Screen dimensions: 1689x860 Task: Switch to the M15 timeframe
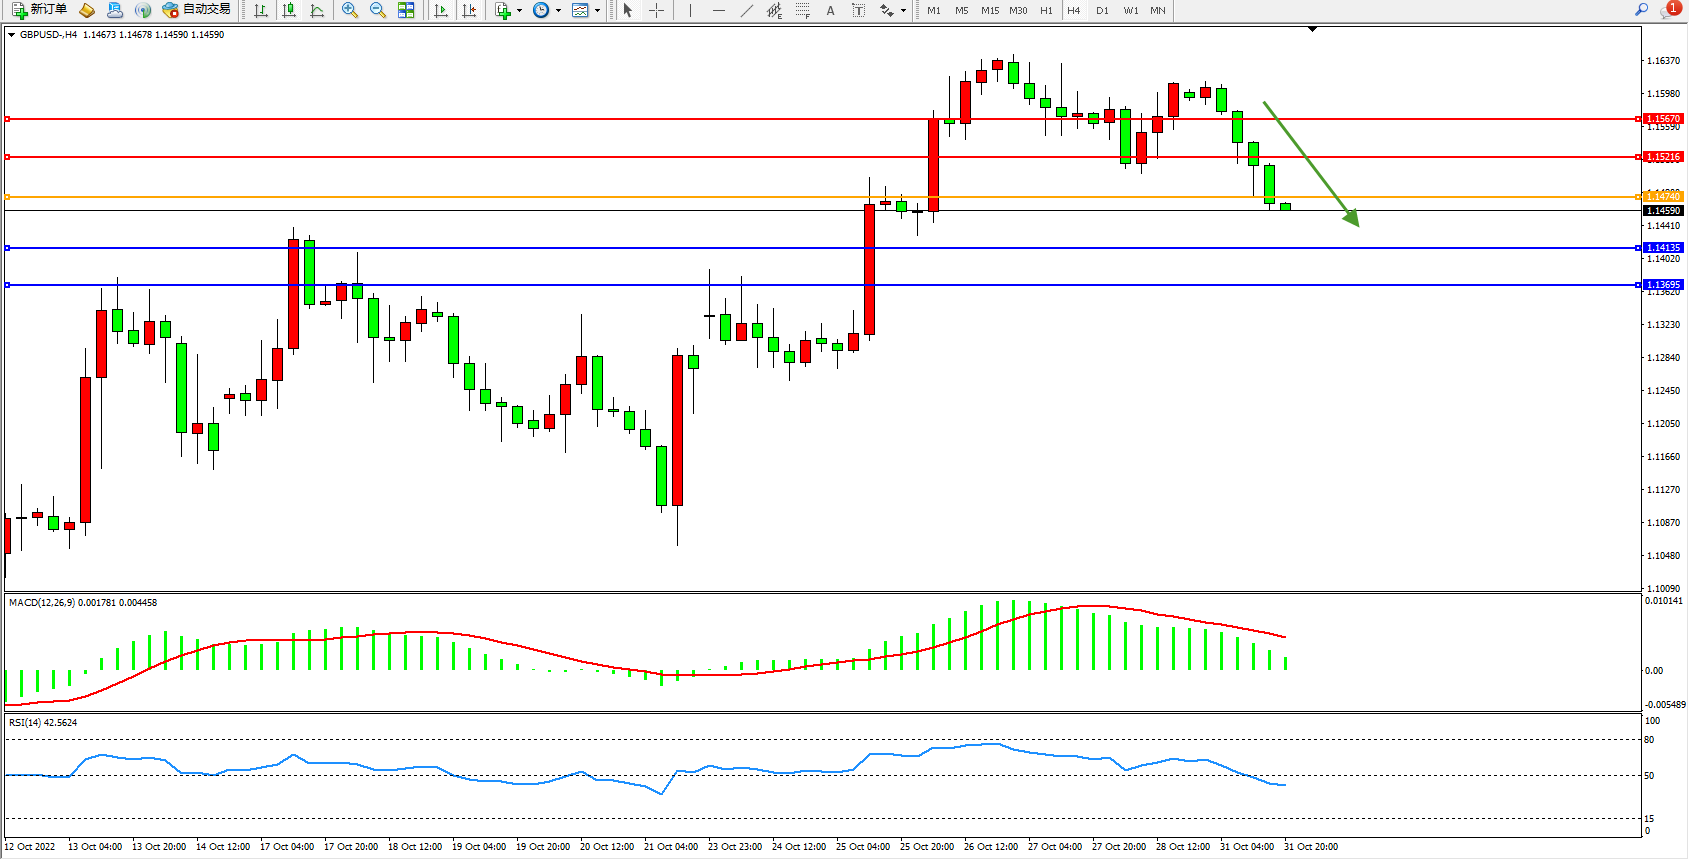989,10
